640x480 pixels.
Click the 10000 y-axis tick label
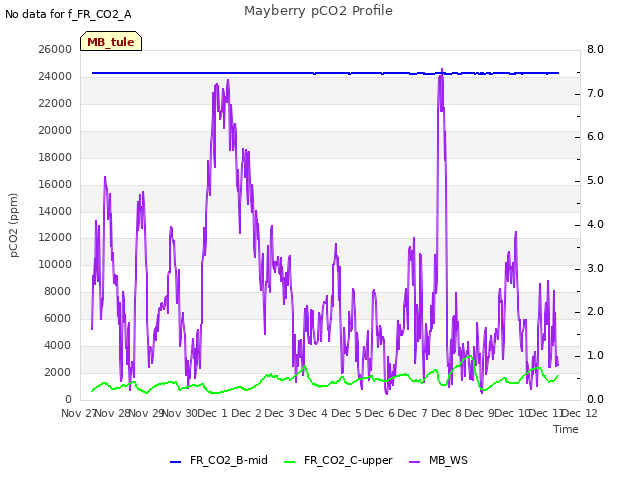55,264
